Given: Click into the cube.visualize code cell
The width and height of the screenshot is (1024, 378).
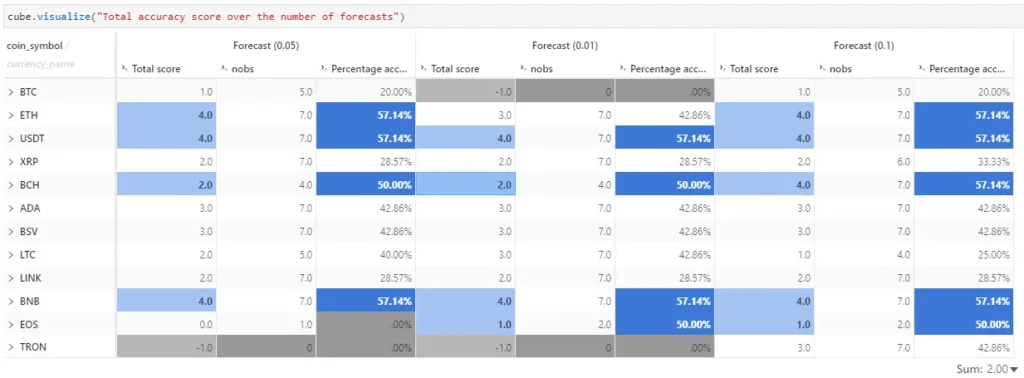Looking at the screenshot, I should [512, 17].
